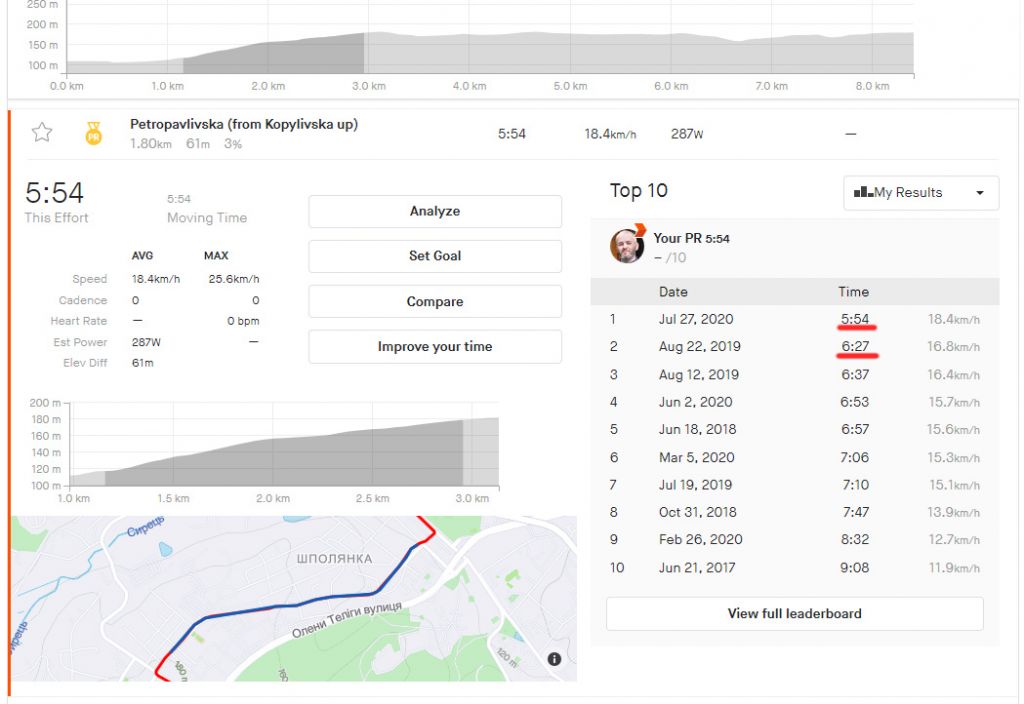Click the Time column header

point(853,292)
